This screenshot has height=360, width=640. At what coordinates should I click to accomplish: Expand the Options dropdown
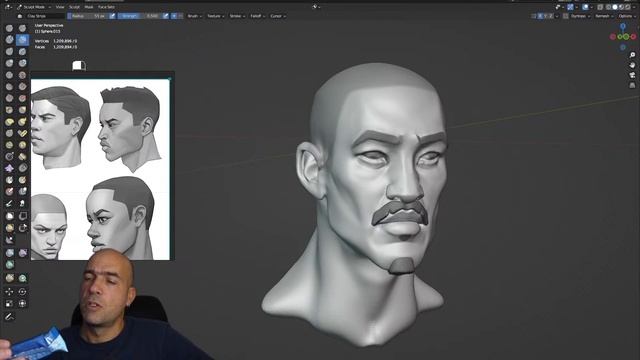pos(627,16)
